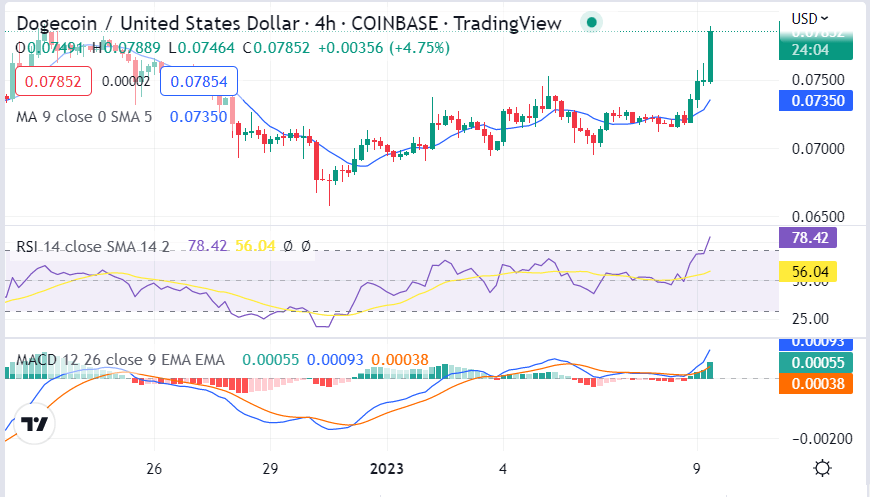Click the 0.06500 price axis label
Screen dimensions: 870x497
(818, 217)
